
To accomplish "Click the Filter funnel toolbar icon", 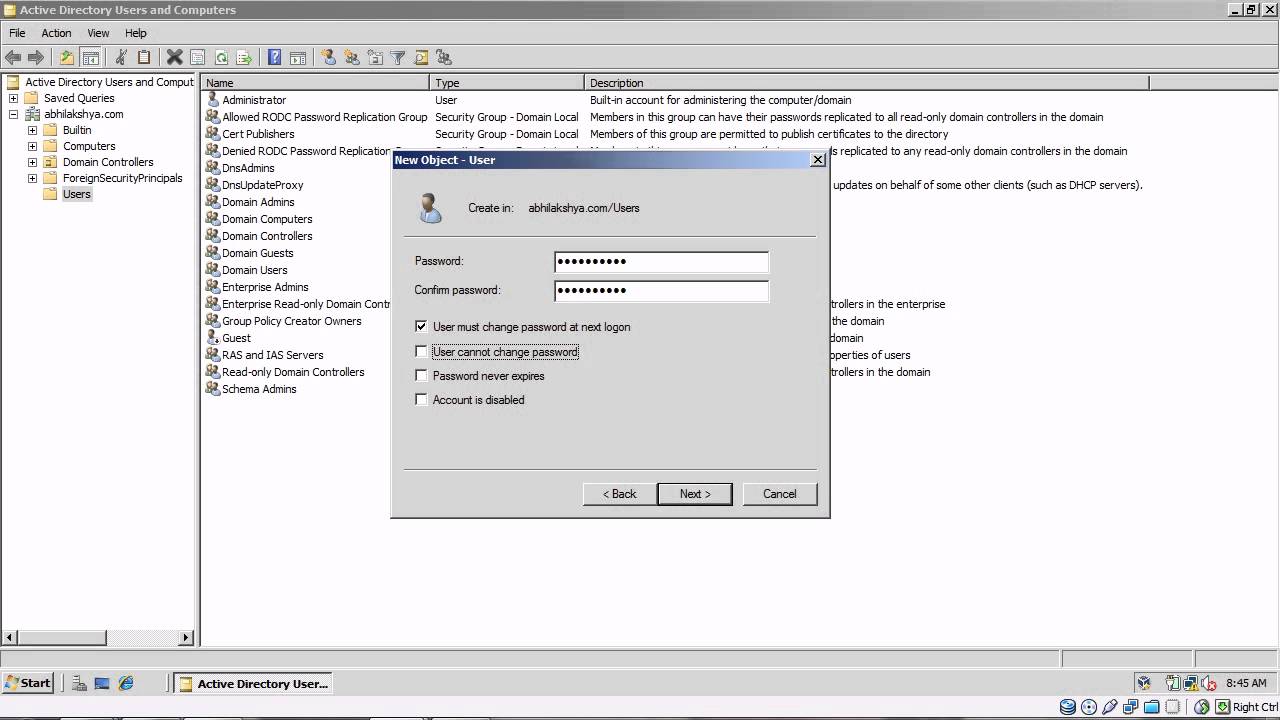I will point(398,58).
